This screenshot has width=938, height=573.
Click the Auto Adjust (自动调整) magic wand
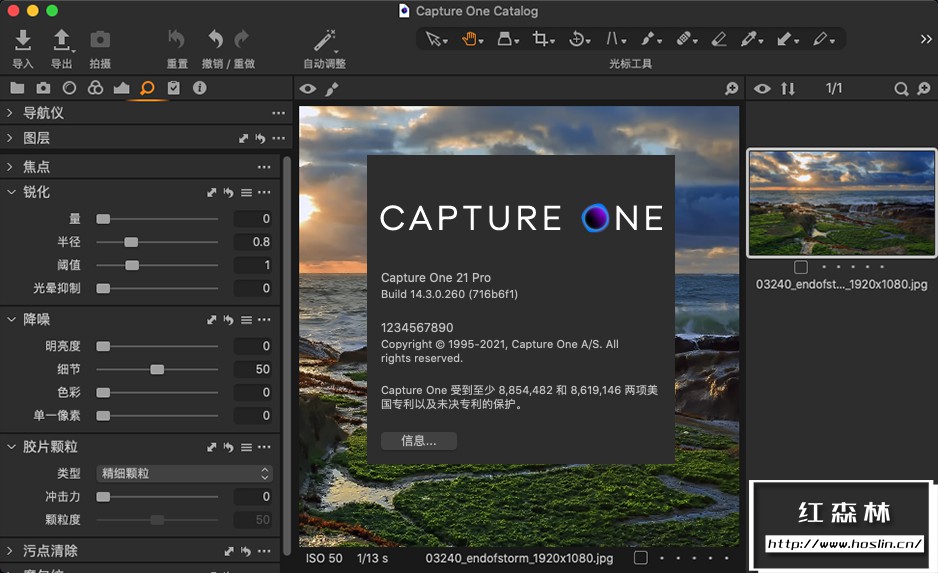tap(324, 40)
